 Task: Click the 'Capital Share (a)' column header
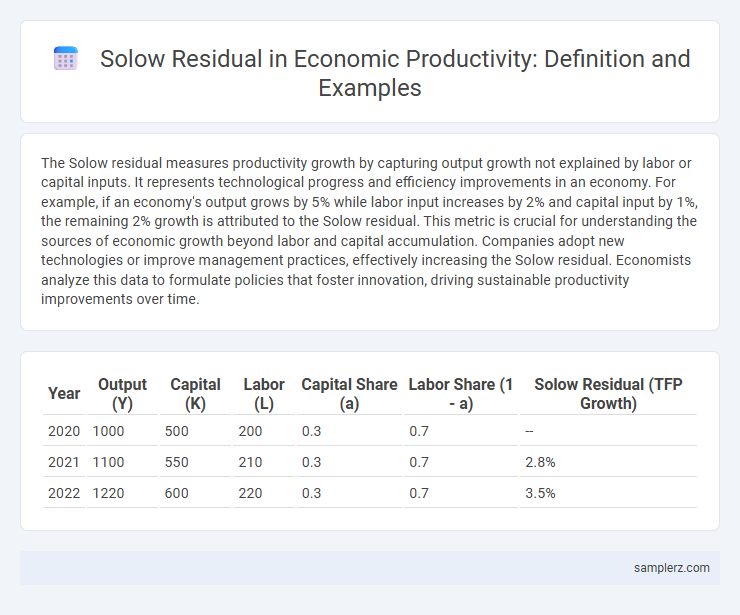tap(349, 394)
